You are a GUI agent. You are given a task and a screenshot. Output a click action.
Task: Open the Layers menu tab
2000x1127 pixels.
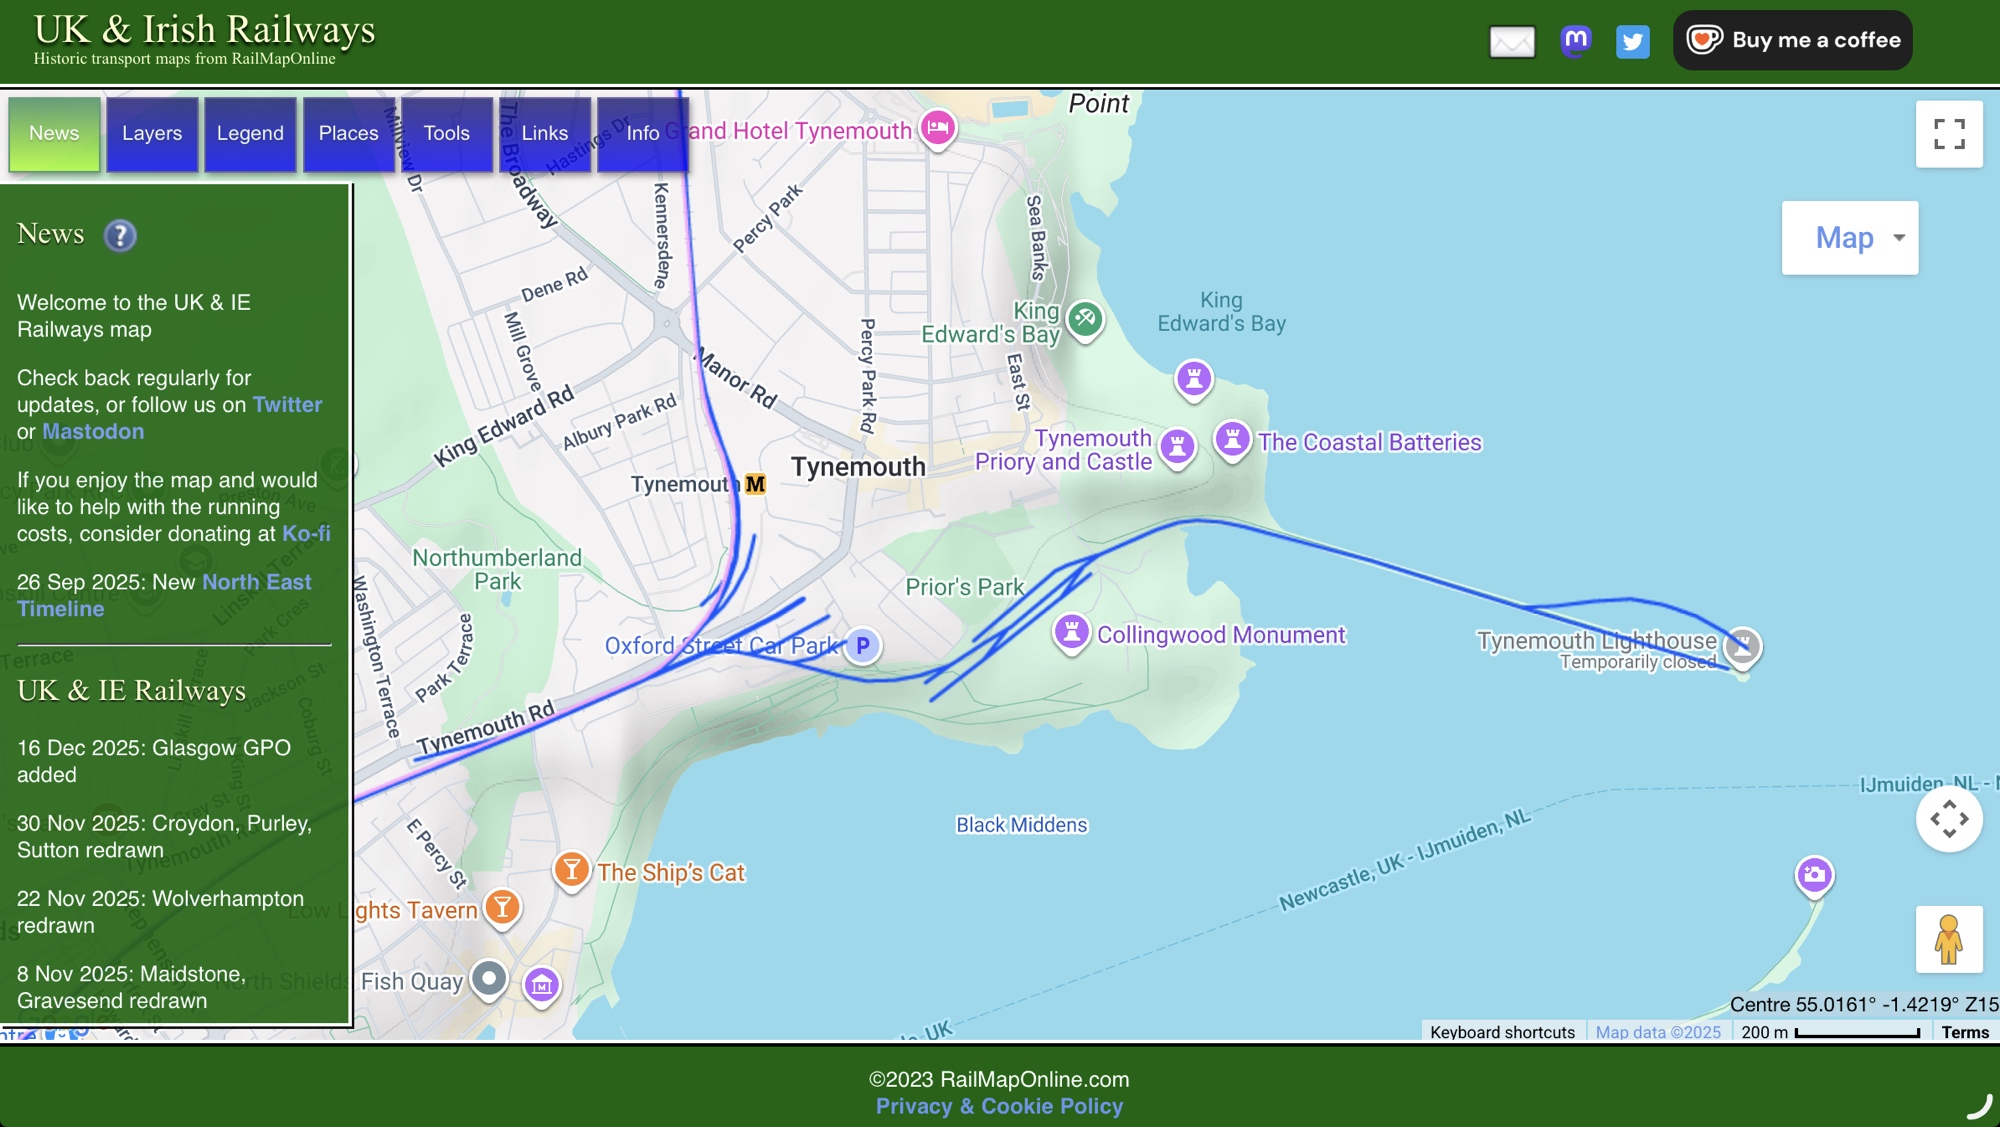tap(152, 134)
